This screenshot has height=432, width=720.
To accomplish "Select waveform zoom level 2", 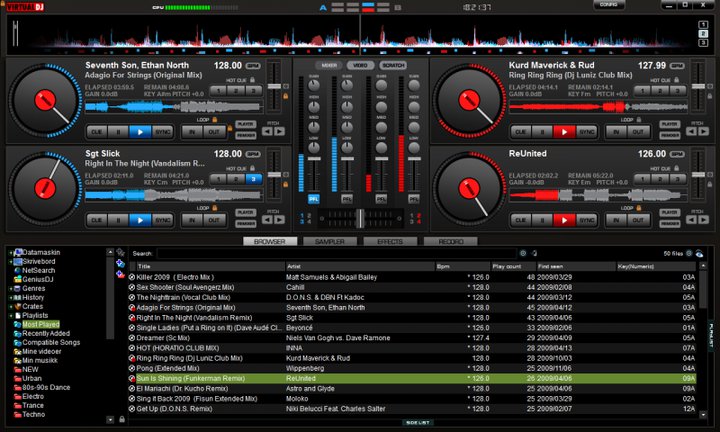I will [x=703, y=34].
